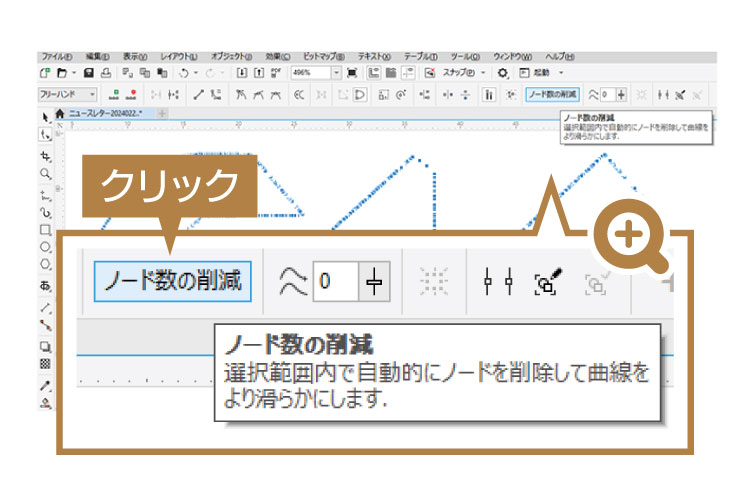Select the Ellipse tool

(45, 247)
